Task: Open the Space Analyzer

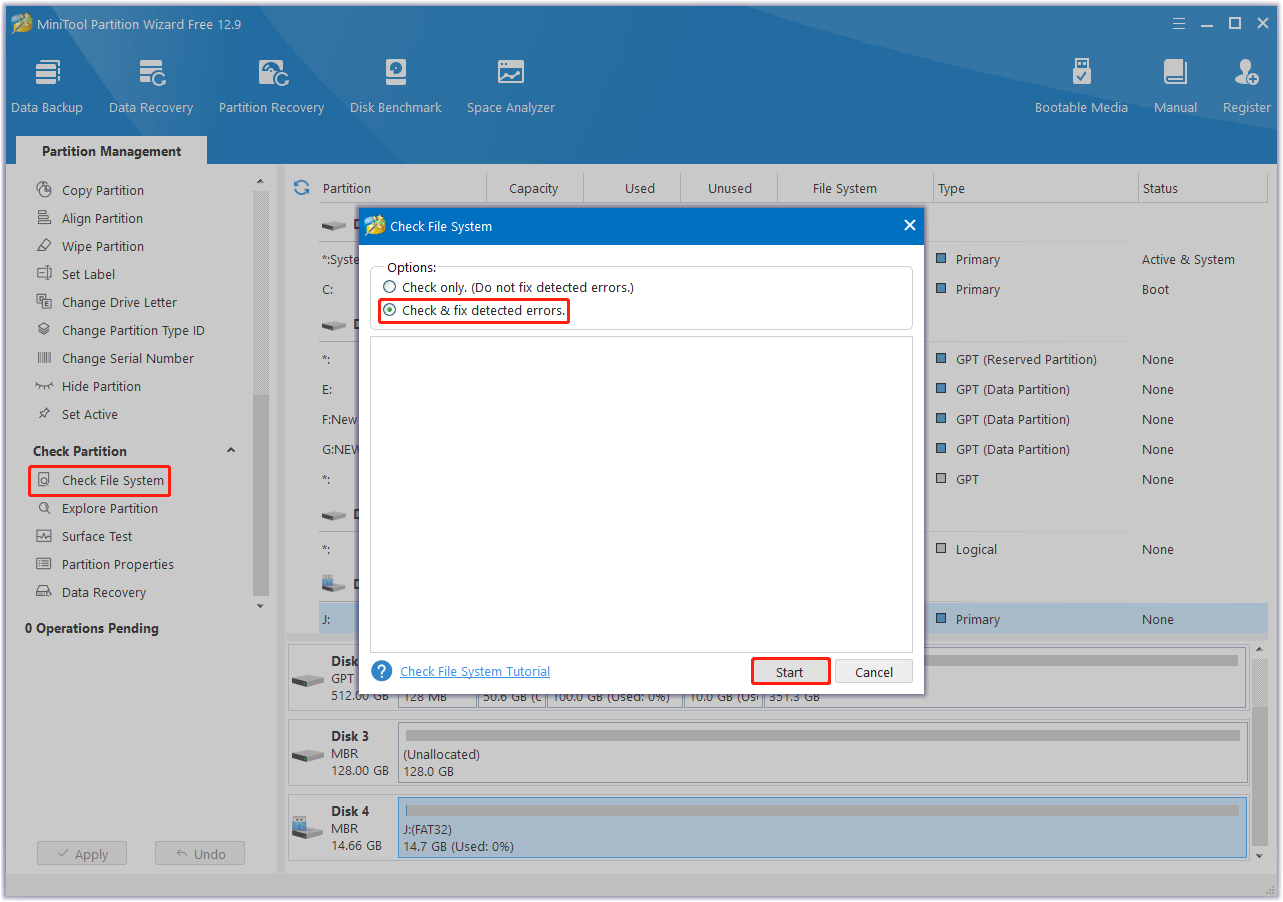Action: [511, 87]
